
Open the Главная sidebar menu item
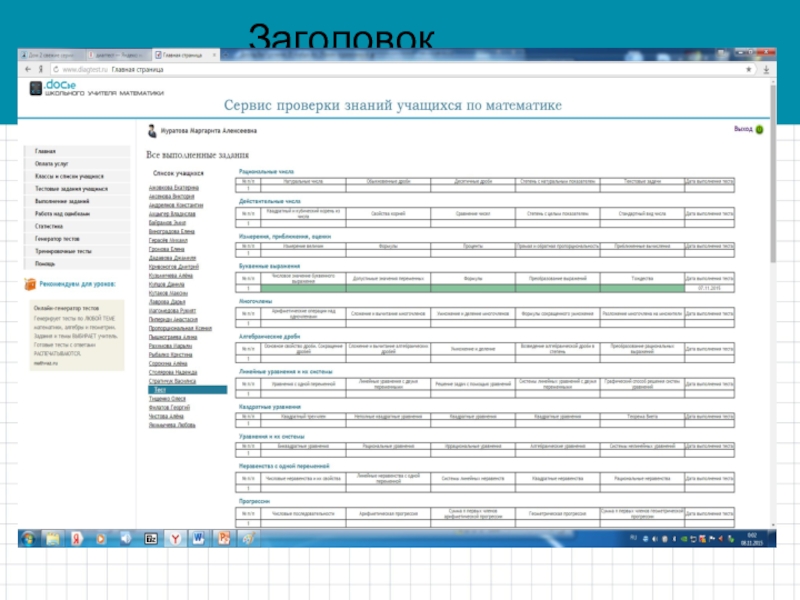pyautogui.click(x=77, y=151)
